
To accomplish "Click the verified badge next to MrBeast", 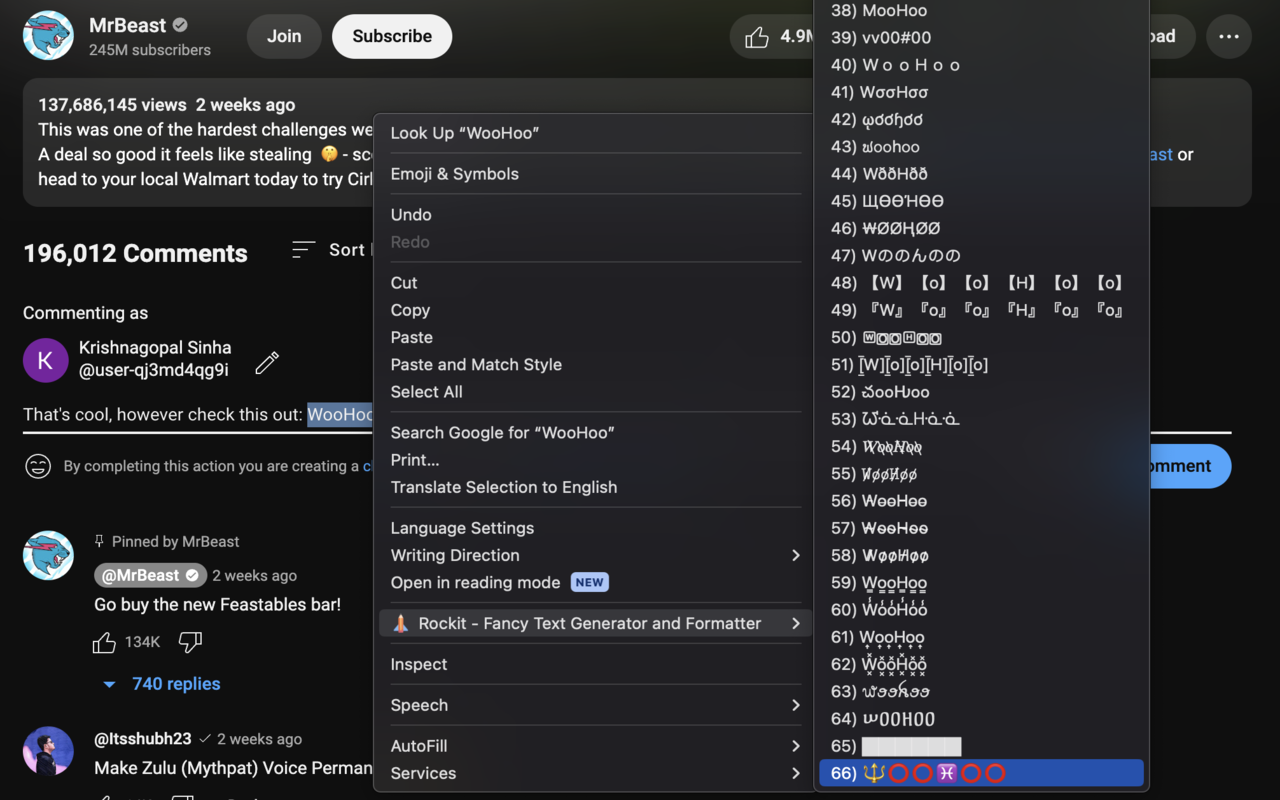I will pos(180,25).
